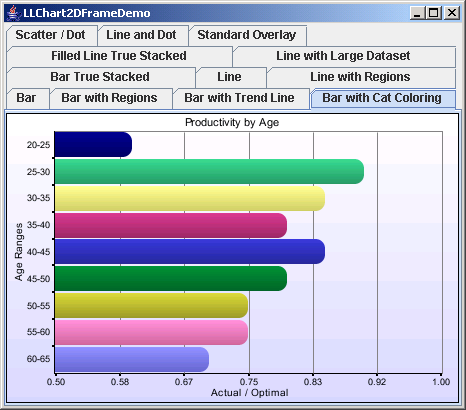This screenshot has height=410, width=466.
Task: Click the 0.67 axis value
Action: coord(184,382)
